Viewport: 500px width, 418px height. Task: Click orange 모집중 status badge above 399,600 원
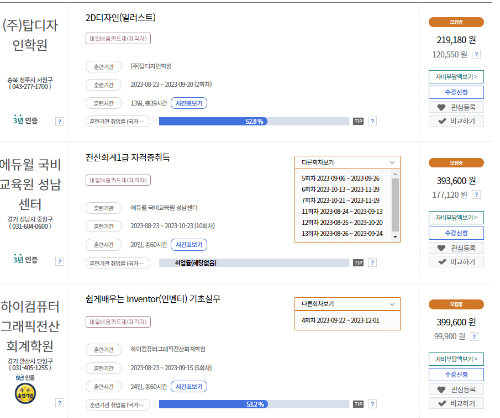(456, 304)
